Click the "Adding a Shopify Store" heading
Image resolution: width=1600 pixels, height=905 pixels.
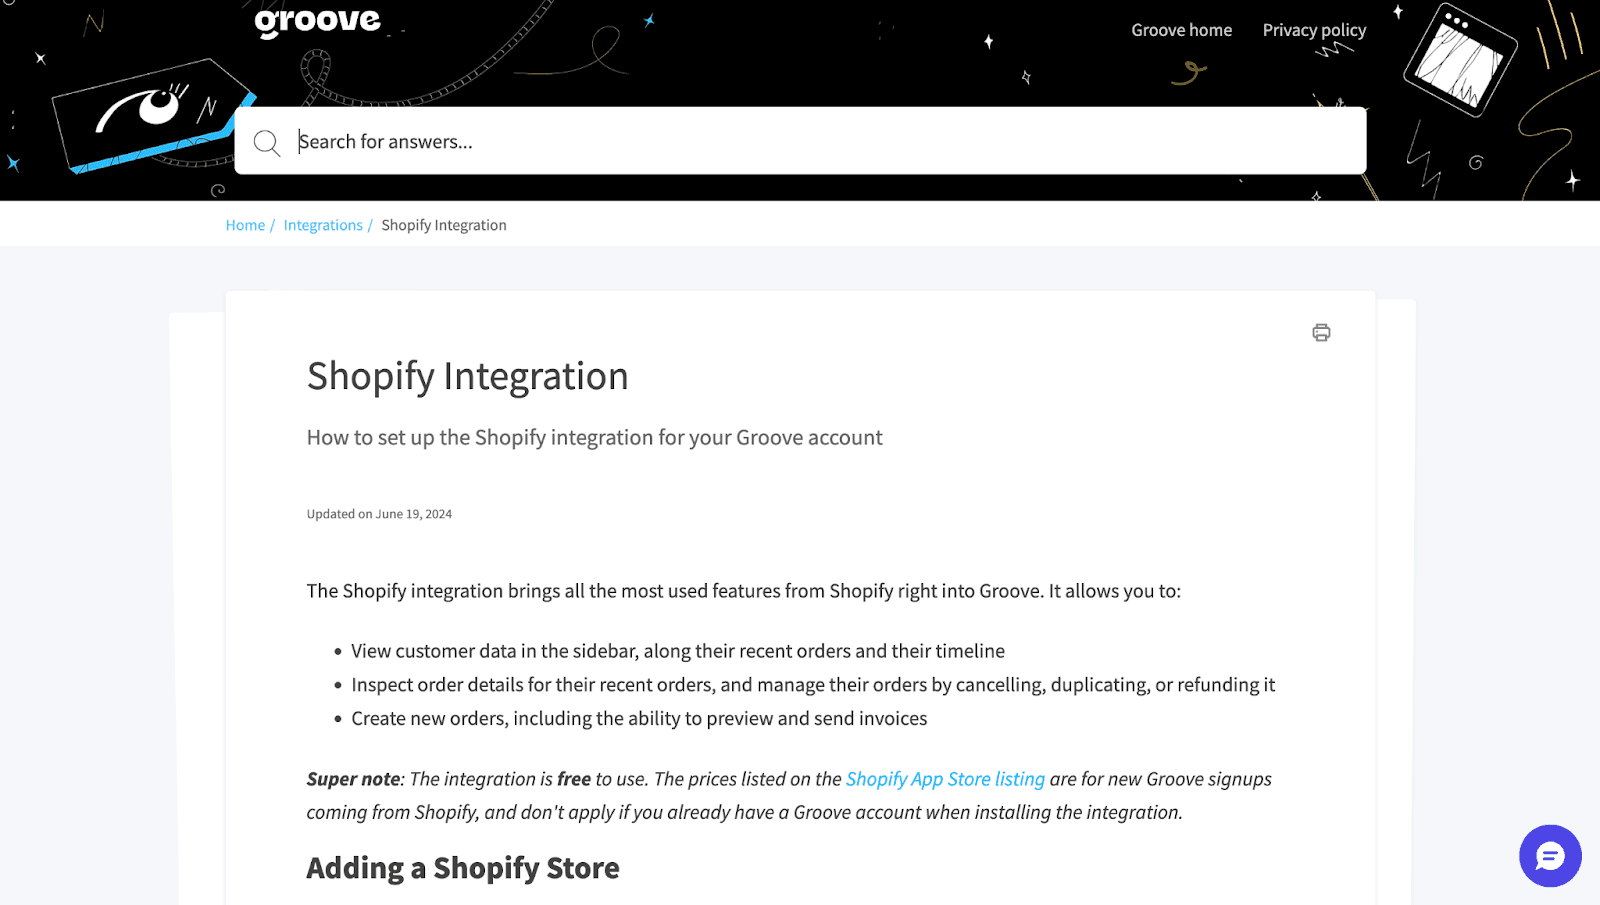pyautogui.click(x=462, y=867)
